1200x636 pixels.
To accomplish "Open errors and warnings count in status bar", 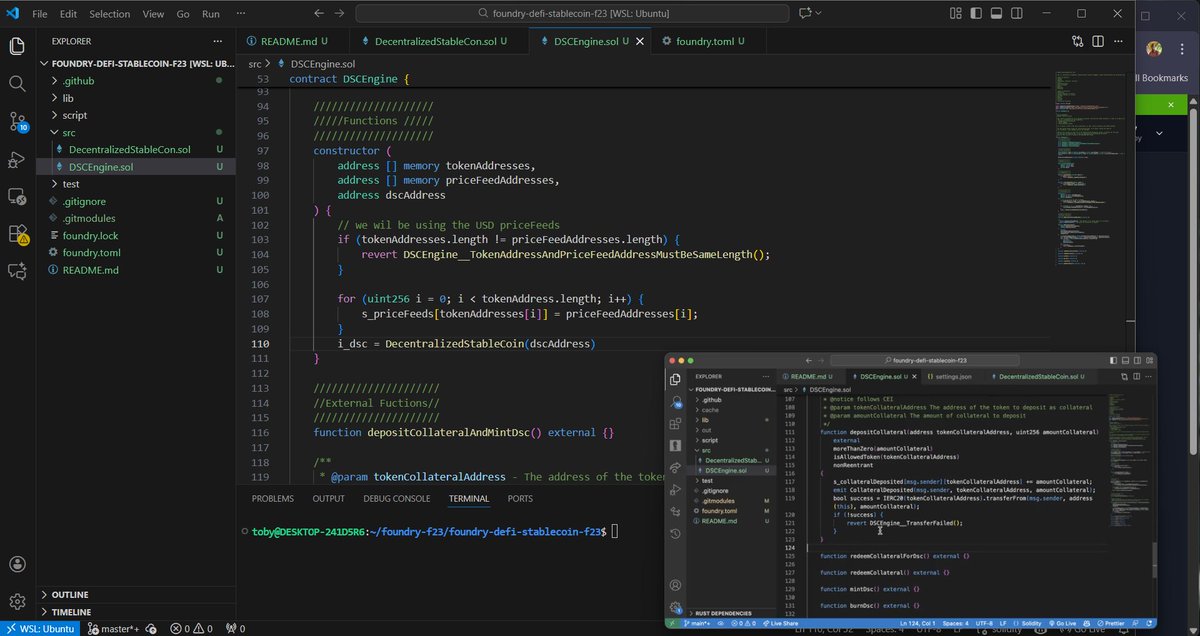I will click(190, 628).
